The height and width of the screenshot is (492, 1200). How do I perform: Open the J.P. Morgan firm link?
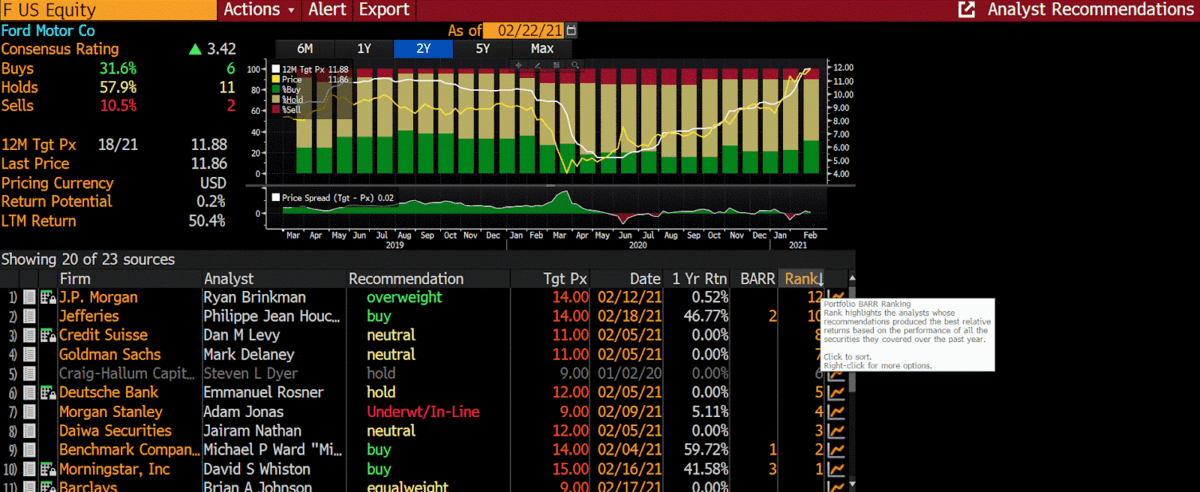[98, 298]
